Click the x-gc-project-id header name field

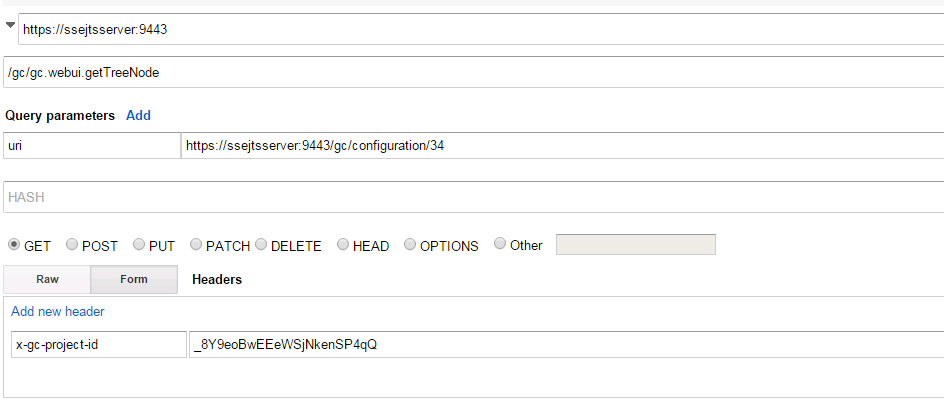click(95, 345)
